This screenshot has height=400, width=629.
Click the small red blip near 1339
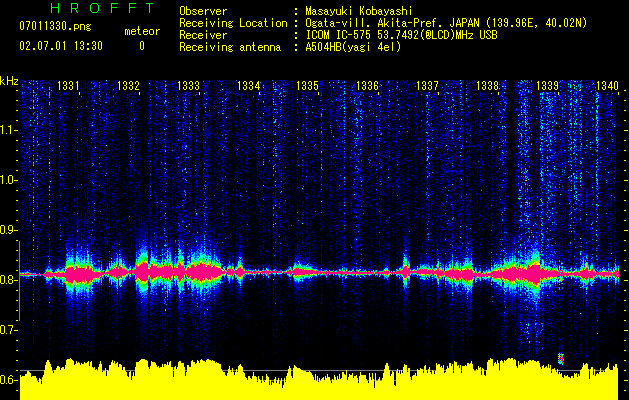coord(561,359)
